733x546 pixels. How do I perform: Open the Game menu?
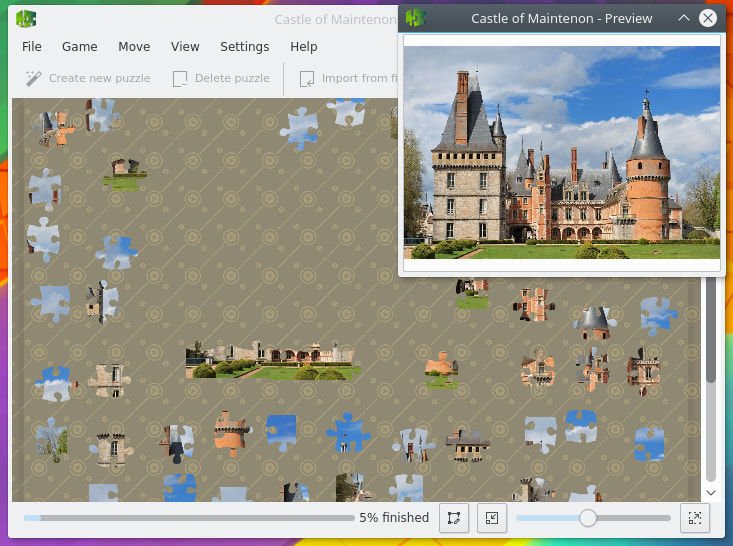79,47
